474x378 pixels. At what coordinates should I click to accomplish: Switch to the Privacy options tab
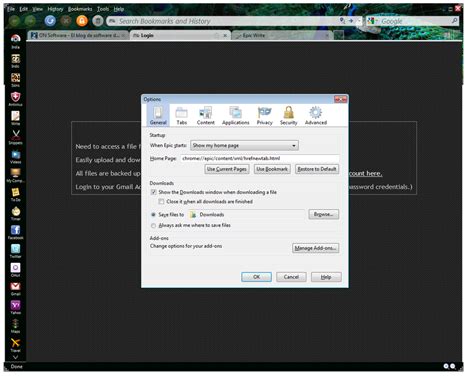pos(265,116)
